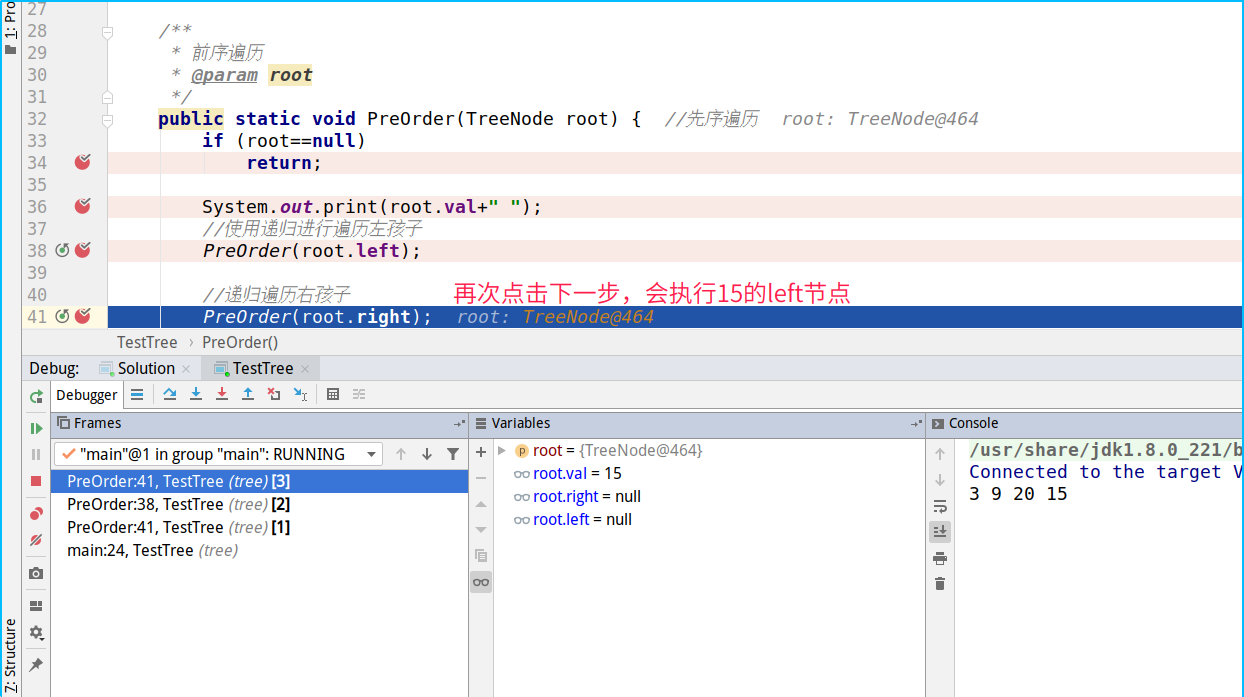1244x697 pixels.
Task: Collapse the Javadoc comment fold at line 28
Action: pyautogui.click(x=108, y=31)
